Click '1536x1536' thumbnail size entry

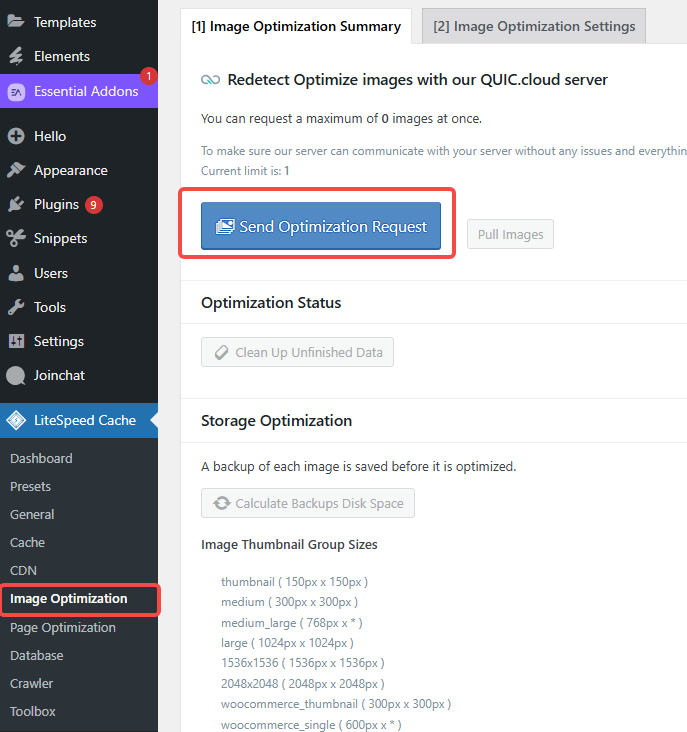302,663
